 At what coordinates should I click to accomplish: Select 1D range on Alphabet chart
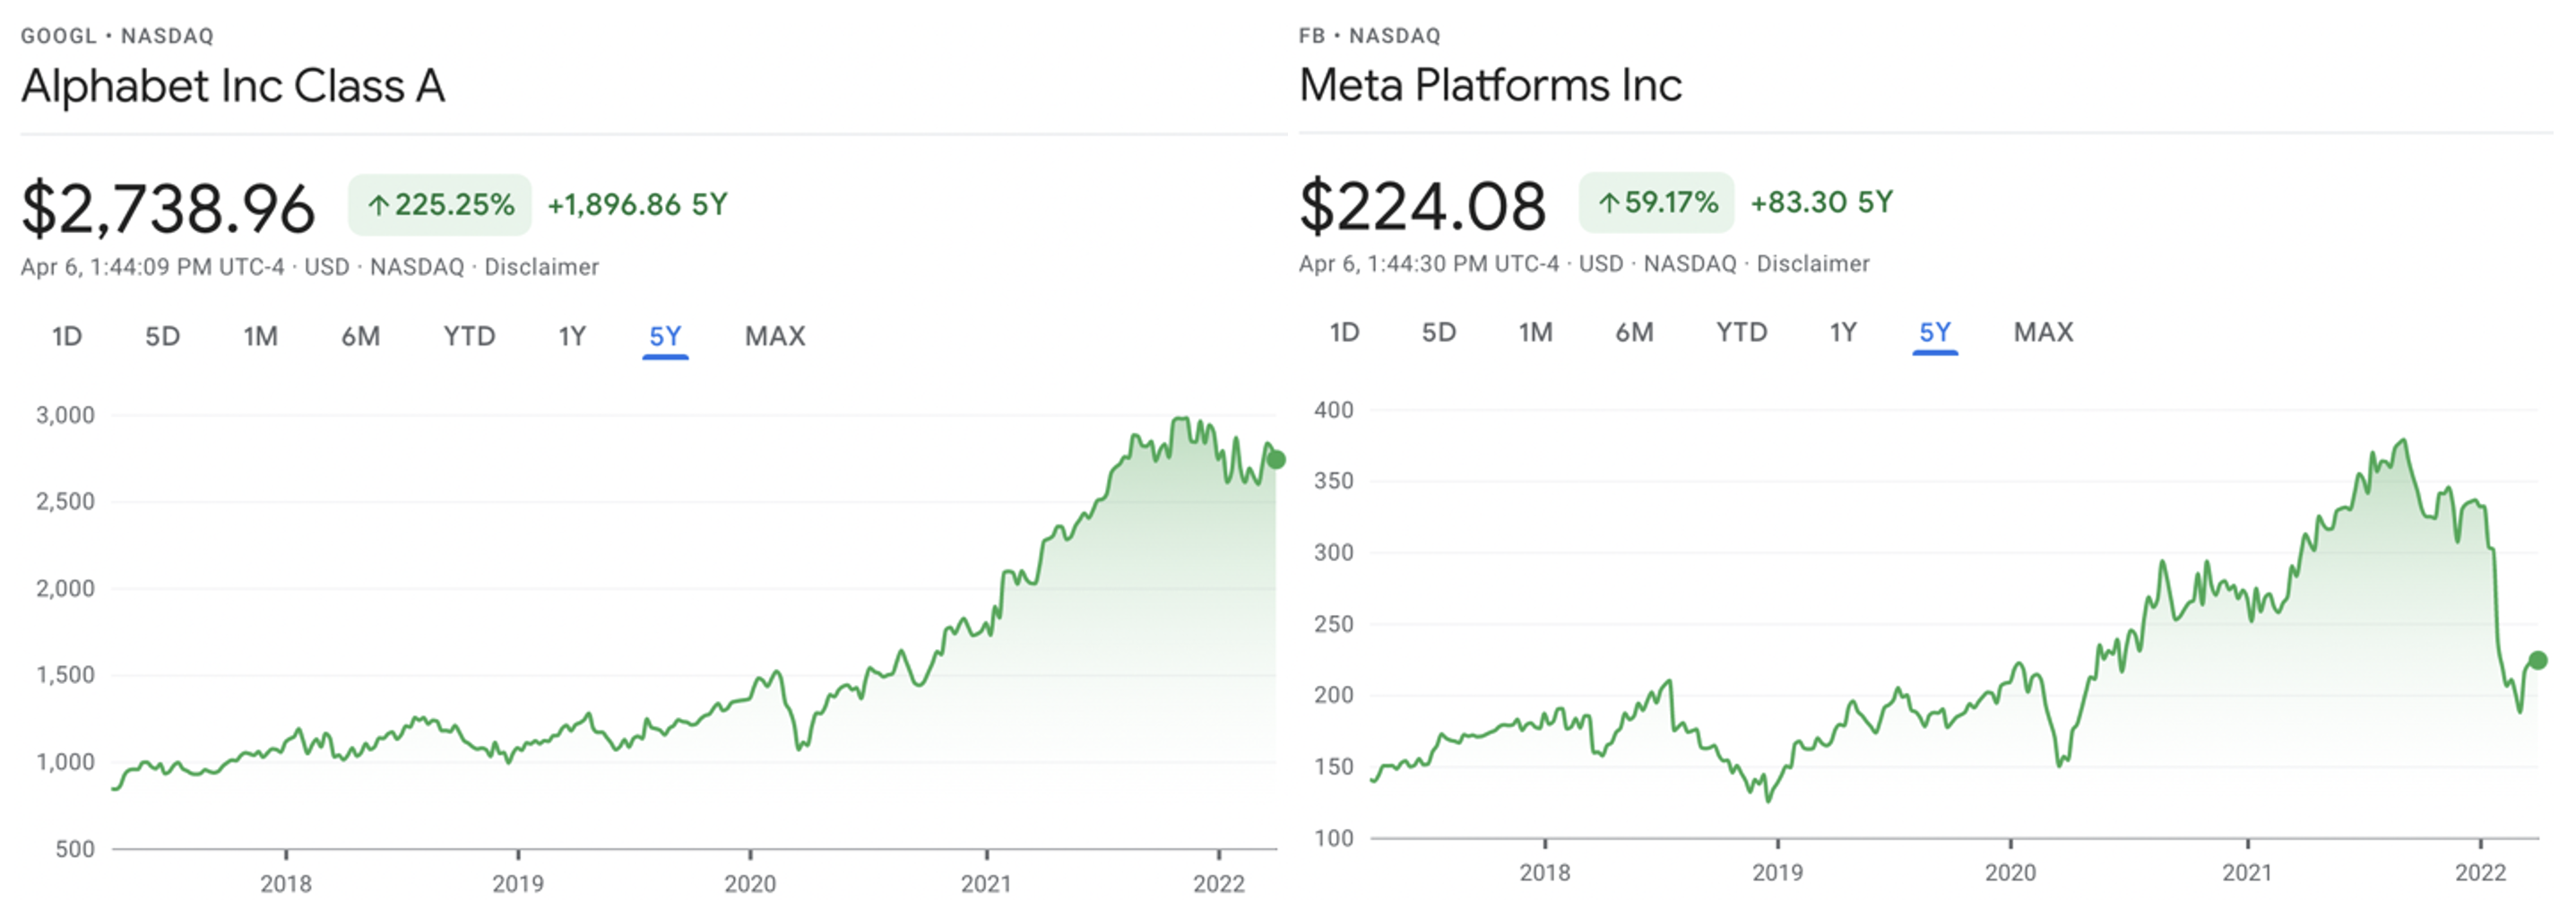(x=67, y=336)
